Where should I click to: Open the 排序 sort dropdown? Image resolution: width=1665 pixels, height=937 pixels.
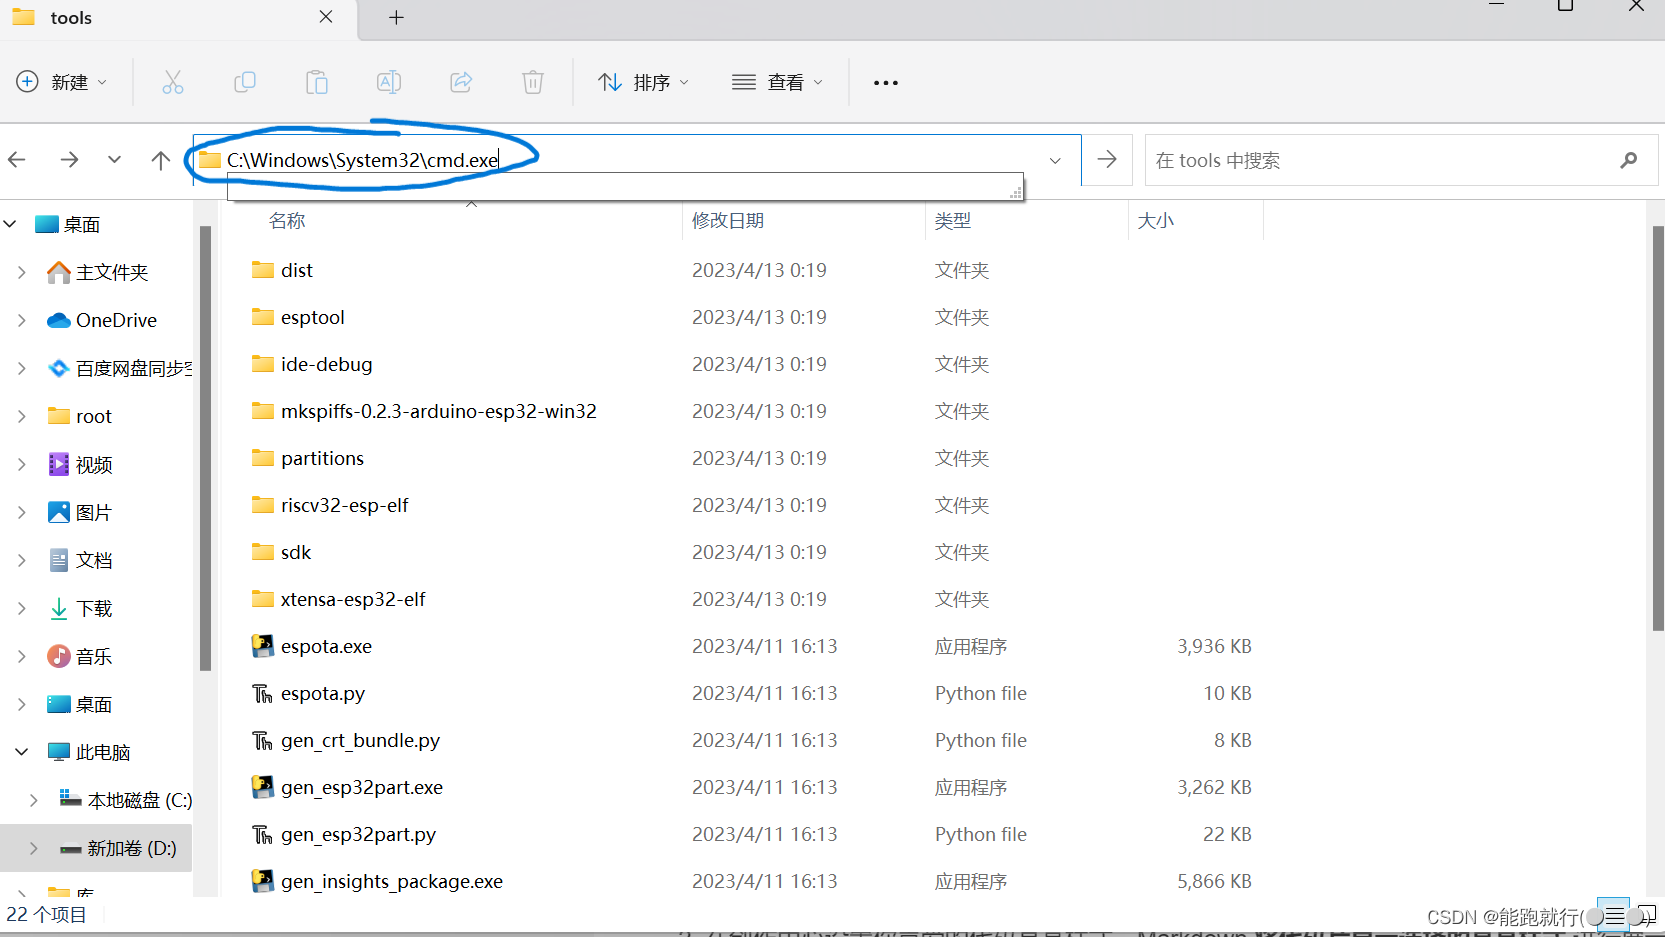tap(643, 82)
